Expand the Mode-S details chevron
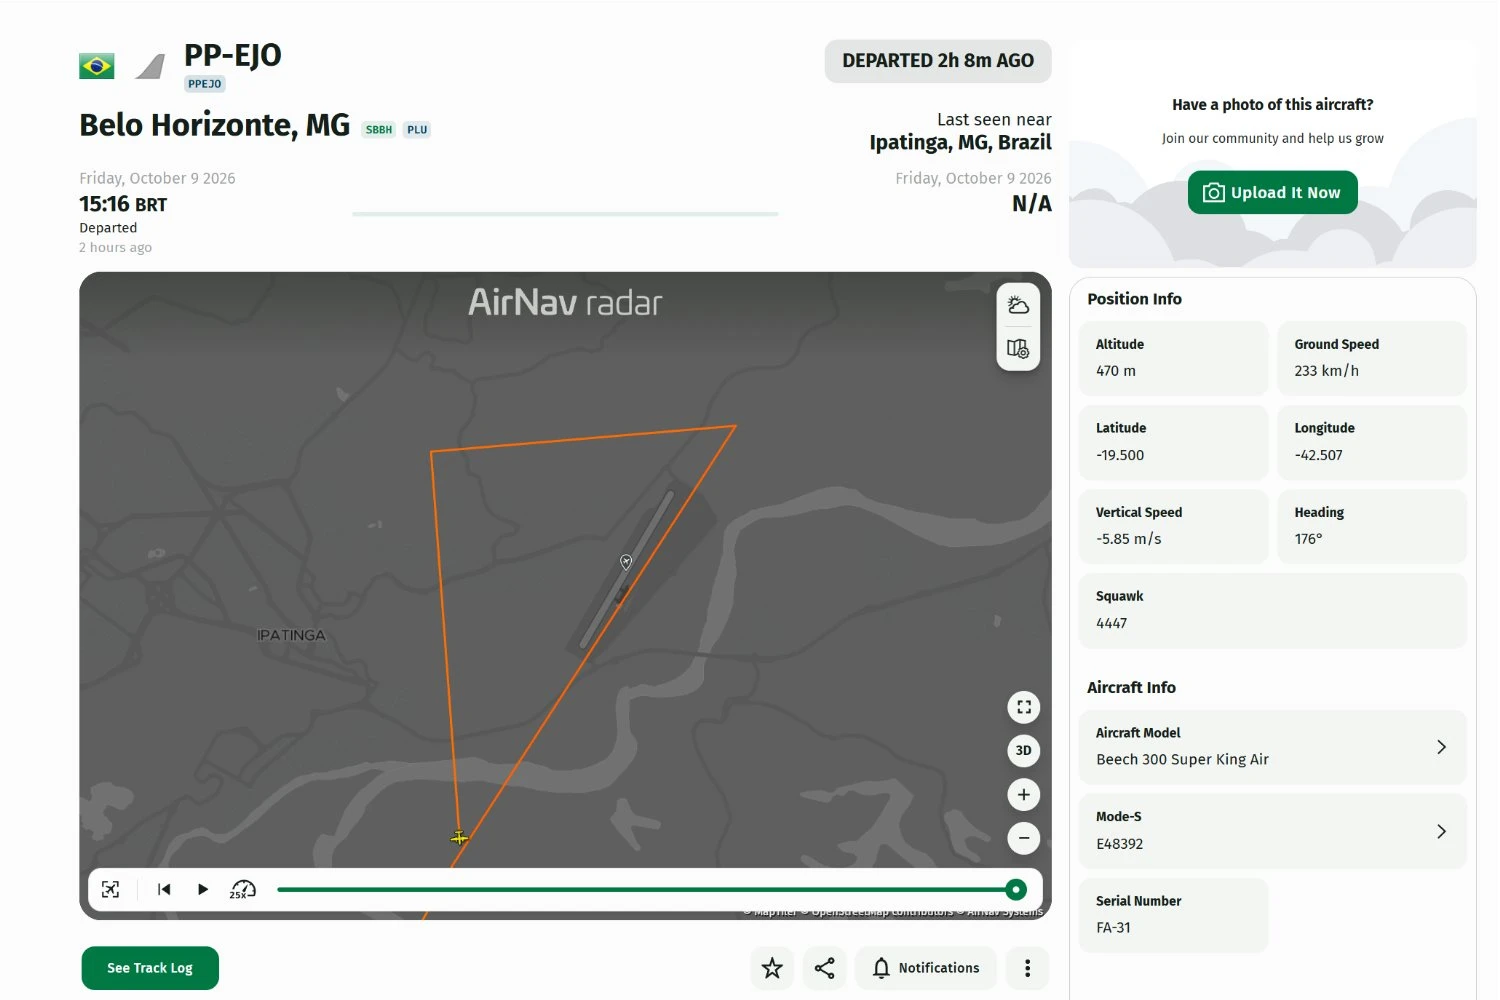 [1441, 831]
